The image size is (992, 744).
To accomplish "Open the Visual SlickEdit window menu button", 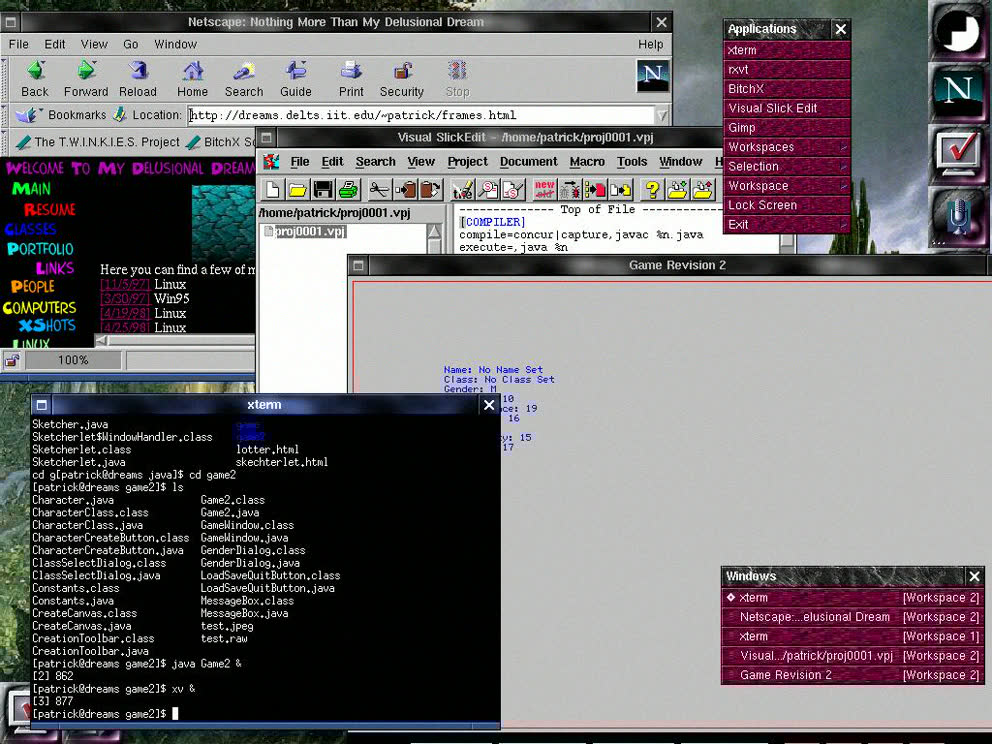I will (266, 137).
